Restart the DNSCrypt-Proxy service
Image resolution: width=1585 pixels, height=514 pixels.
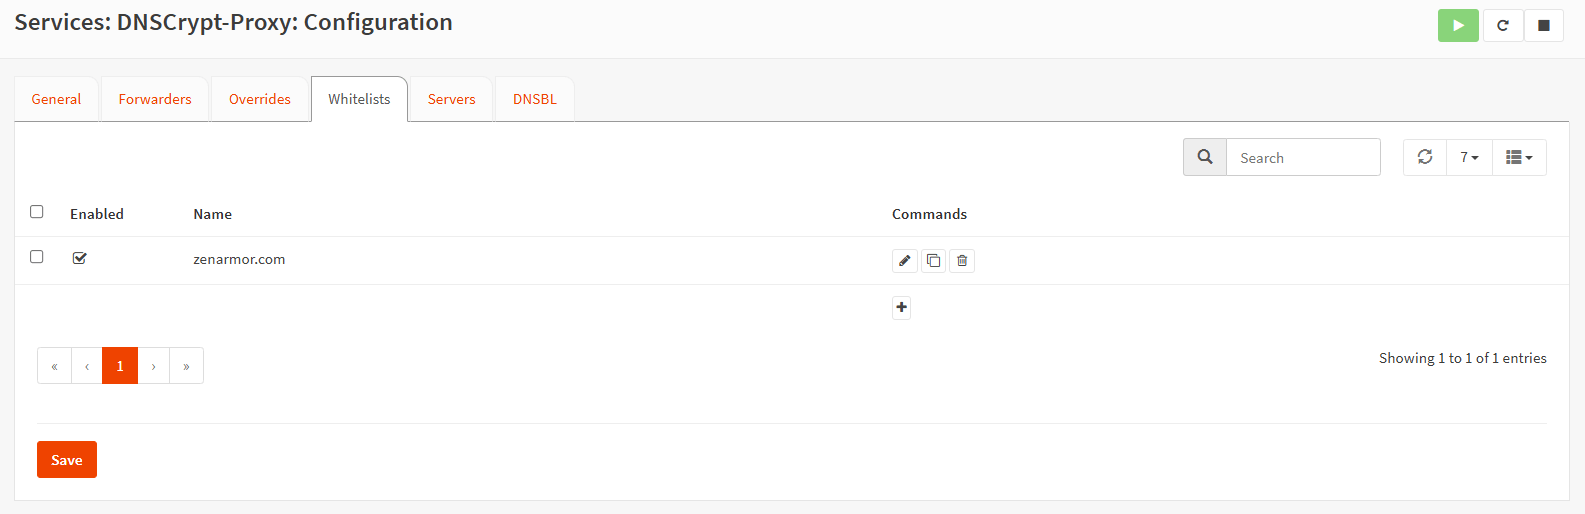tap(1502, 26)
